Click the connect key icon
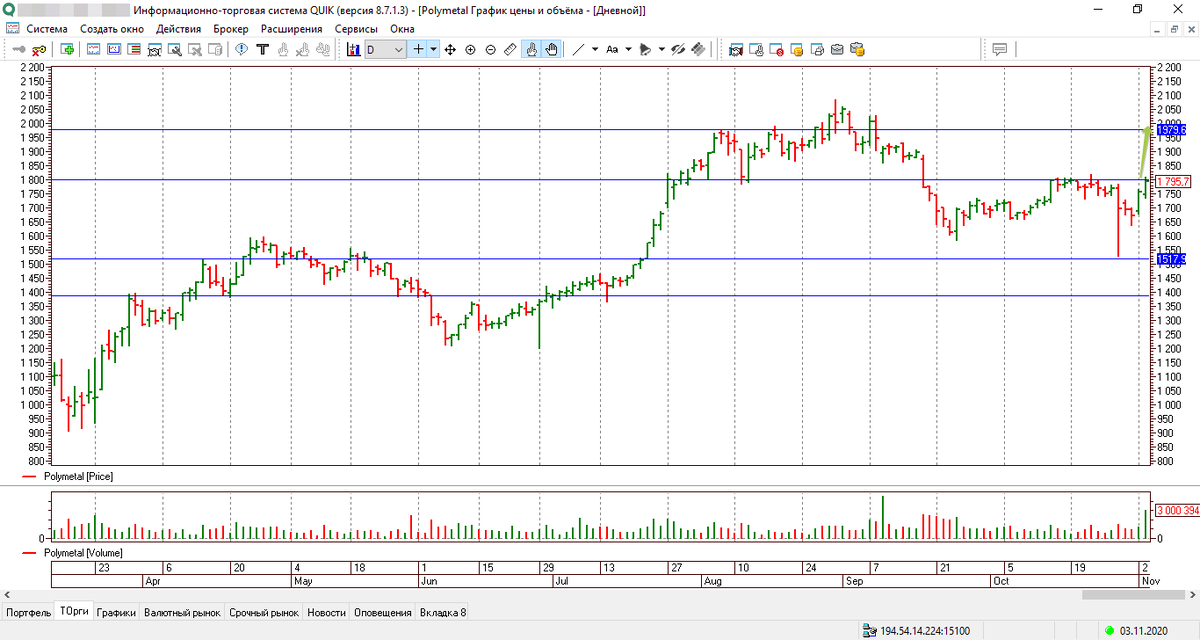 pyautogui.click(x=19, y=49)
